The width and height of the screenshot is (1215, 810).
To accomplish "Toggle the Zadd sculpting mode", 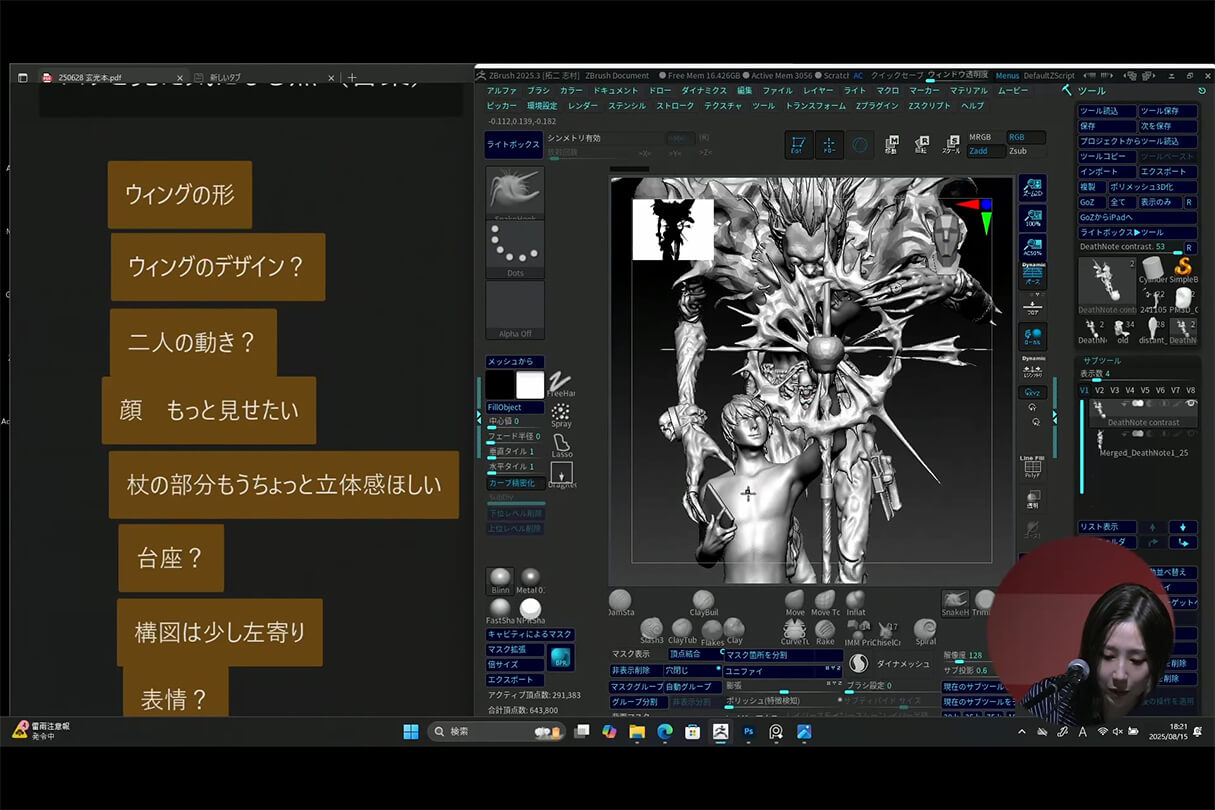I will click(x=985, y=150).
